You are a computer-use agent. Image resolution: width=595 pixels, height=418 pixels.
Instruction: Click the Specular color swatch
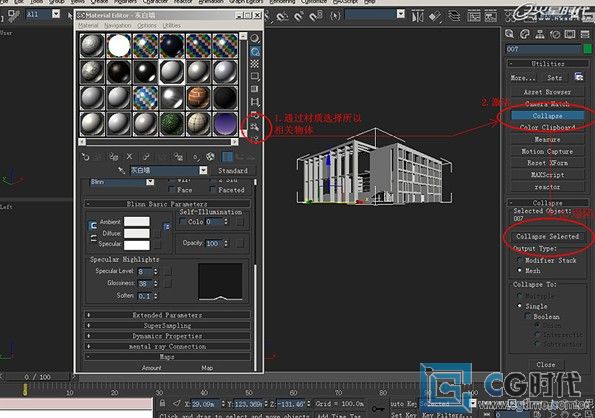137,245
